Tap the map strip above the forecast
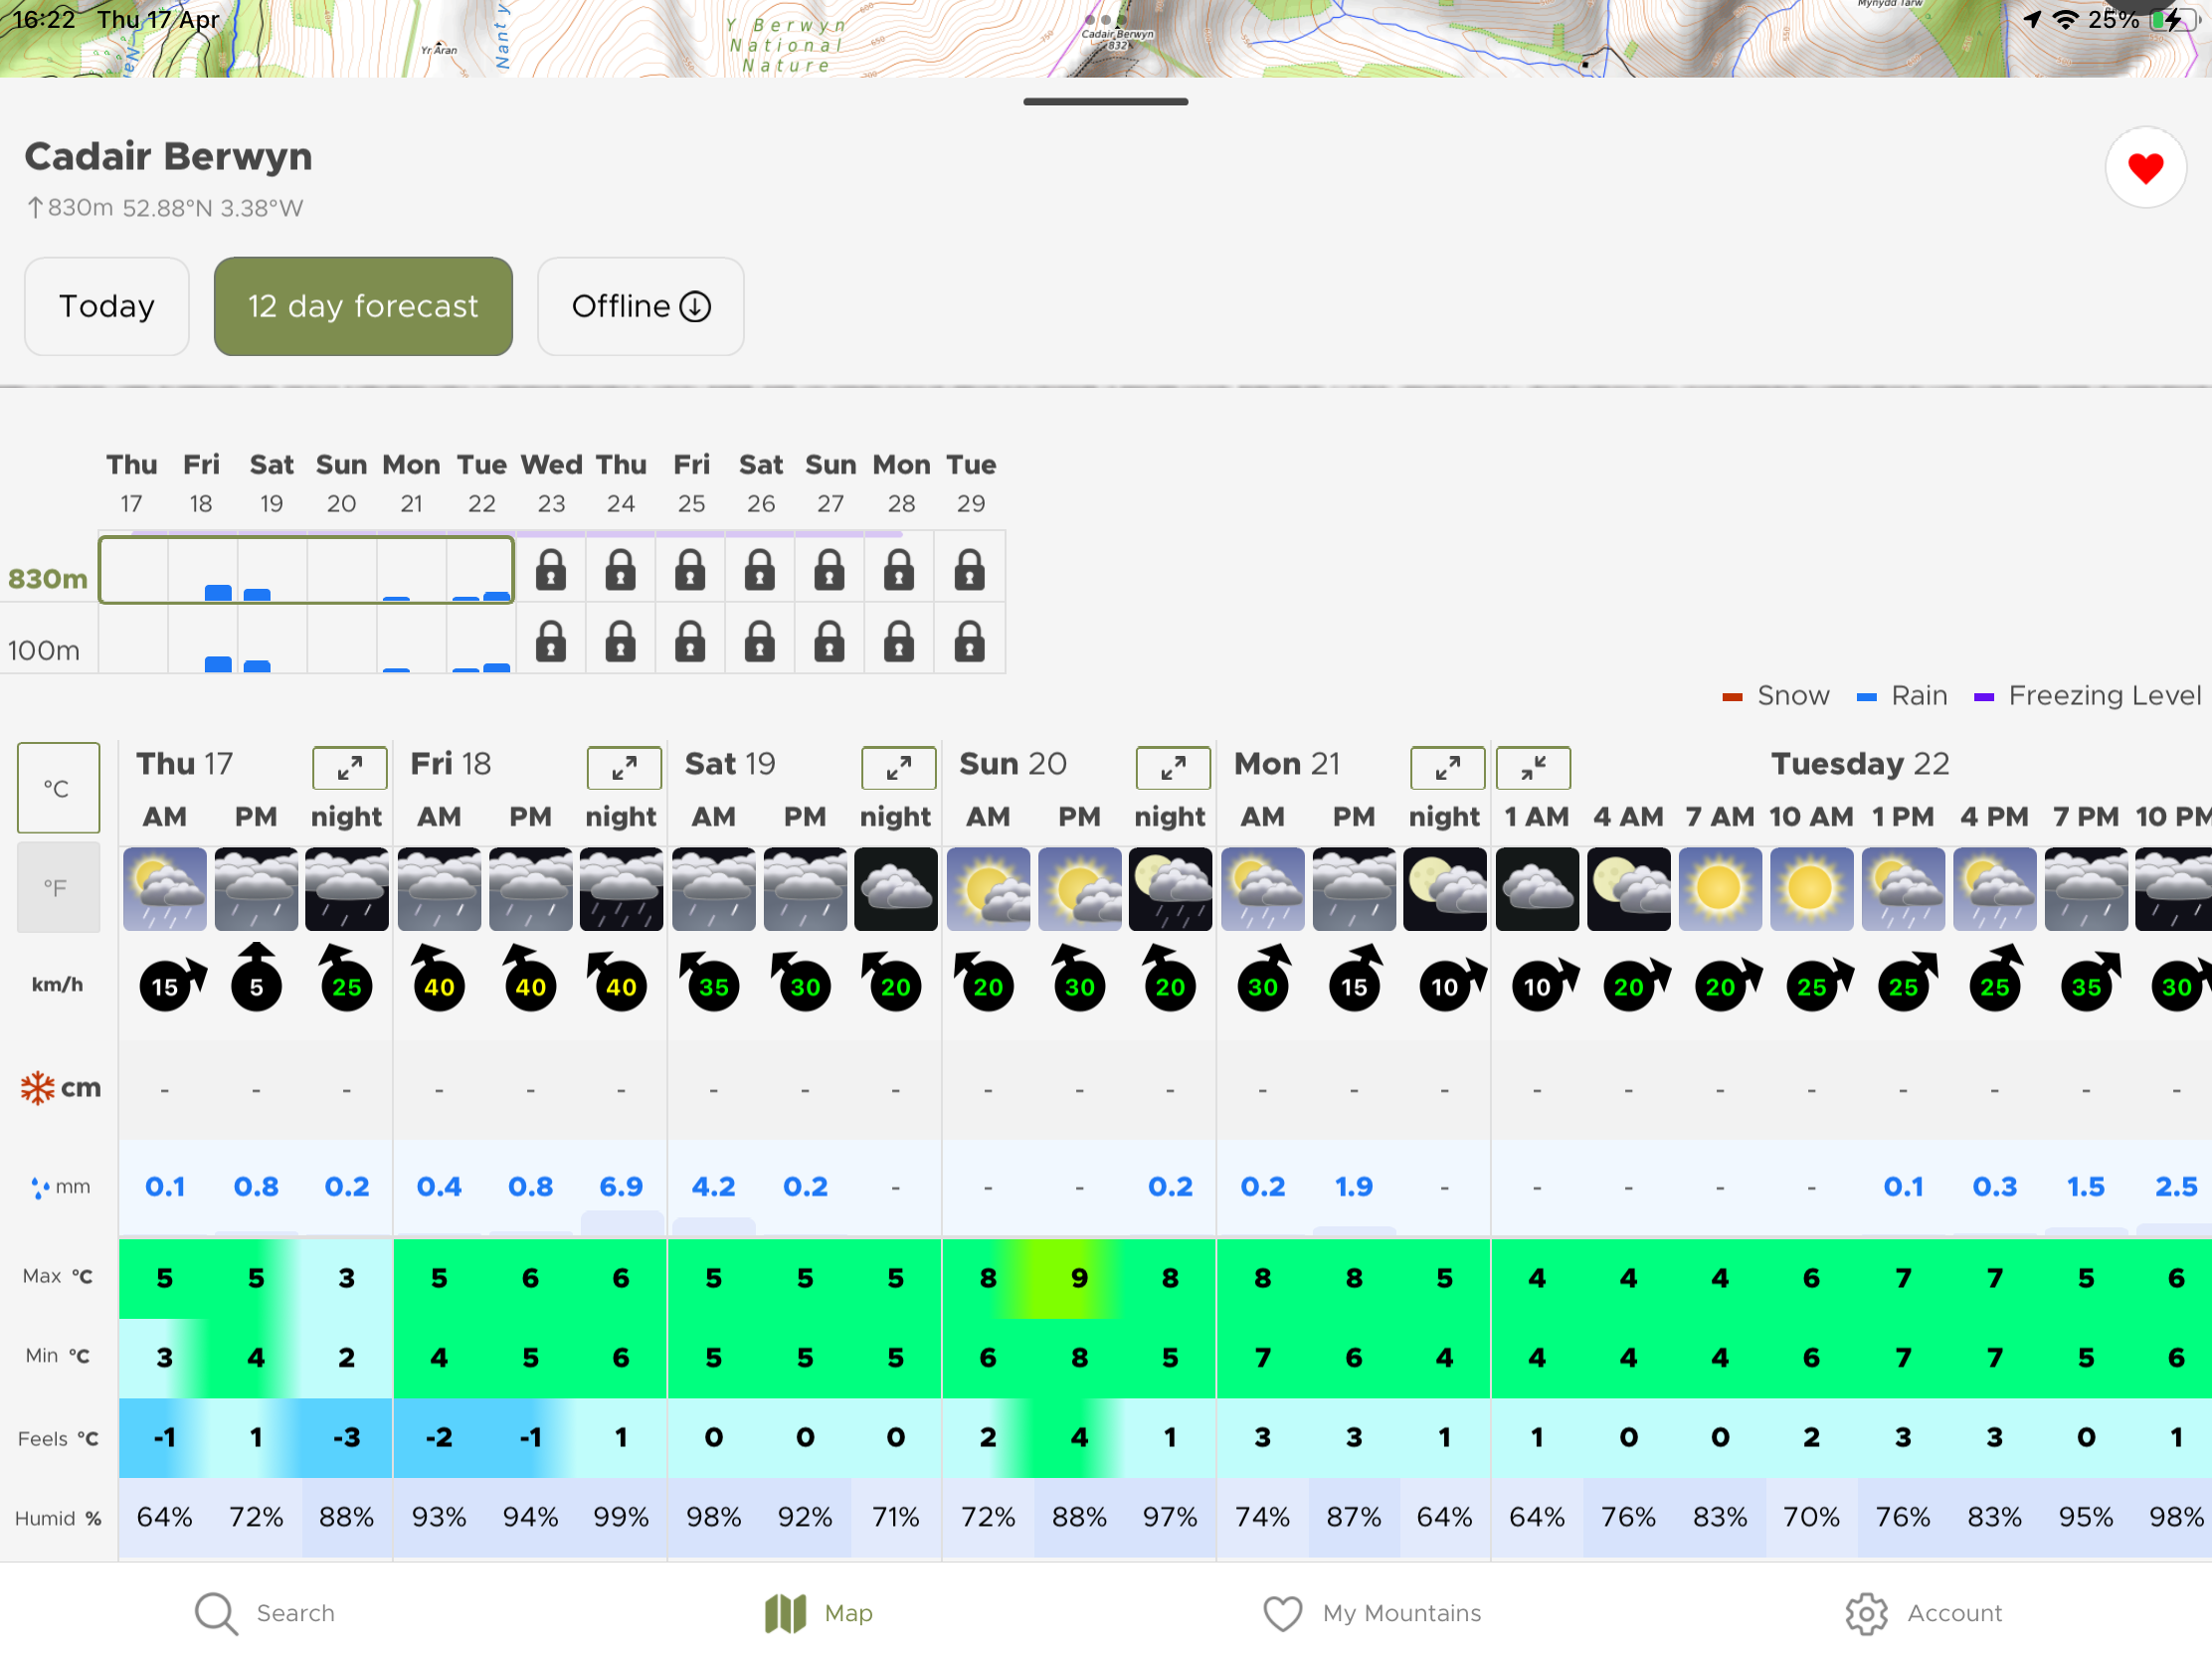The image size is (2212, 1659). pos(1105,39)
